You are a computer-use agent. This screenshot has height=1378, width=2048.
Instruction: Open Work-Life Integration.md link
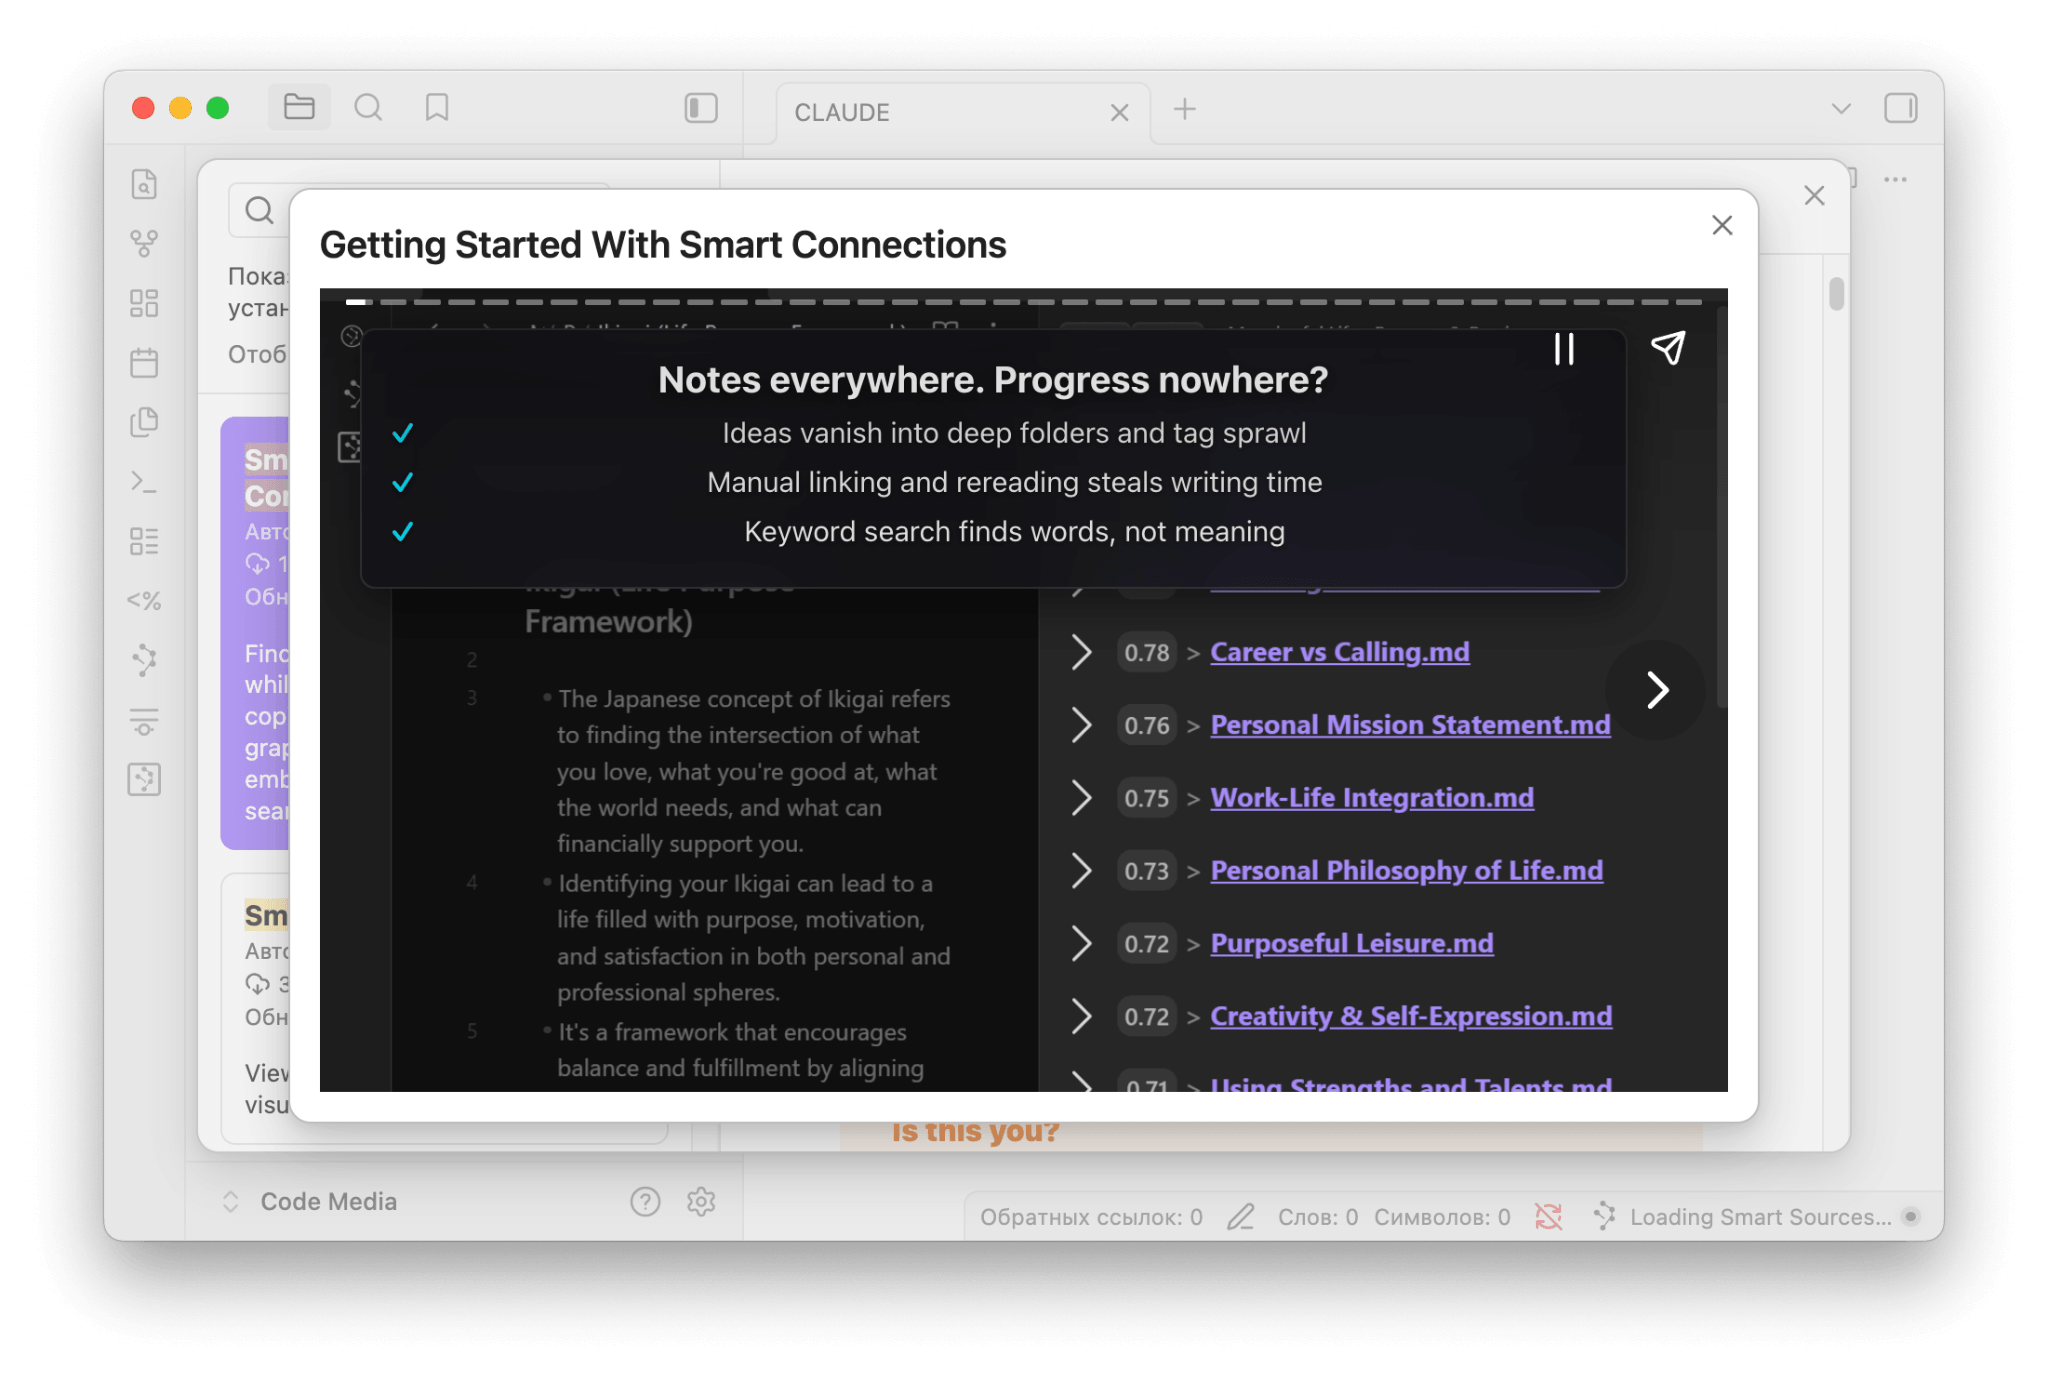(x=1372, y=798)
